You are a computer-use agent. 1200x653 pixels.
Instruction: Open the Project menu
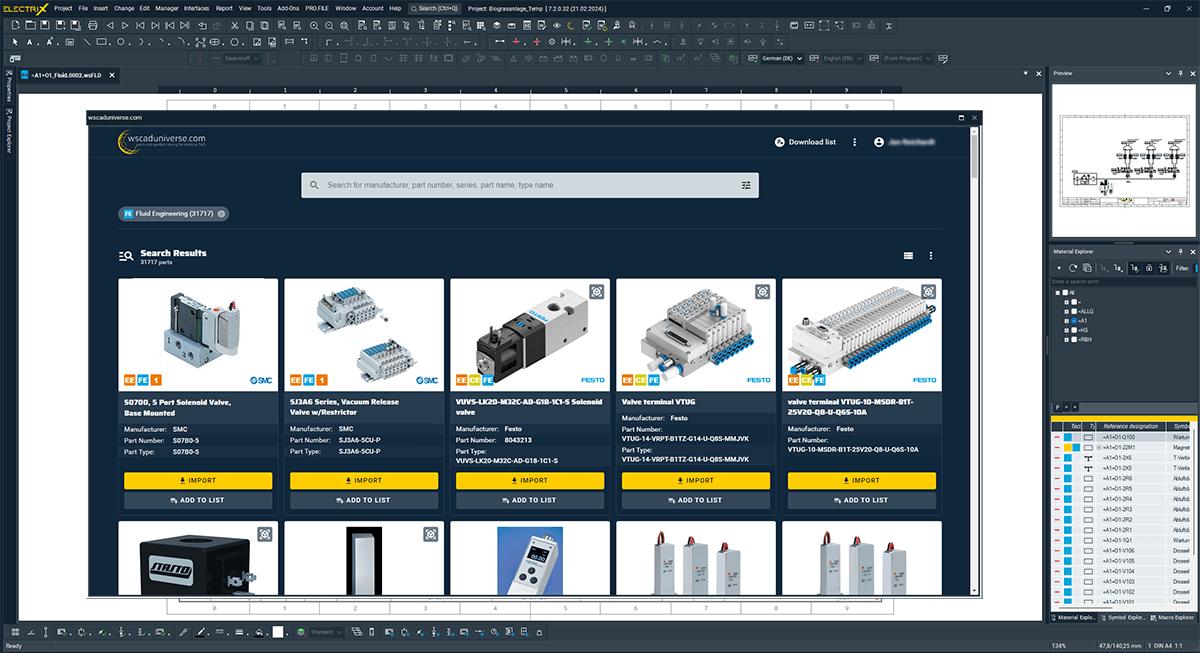(x=63, y=8)
